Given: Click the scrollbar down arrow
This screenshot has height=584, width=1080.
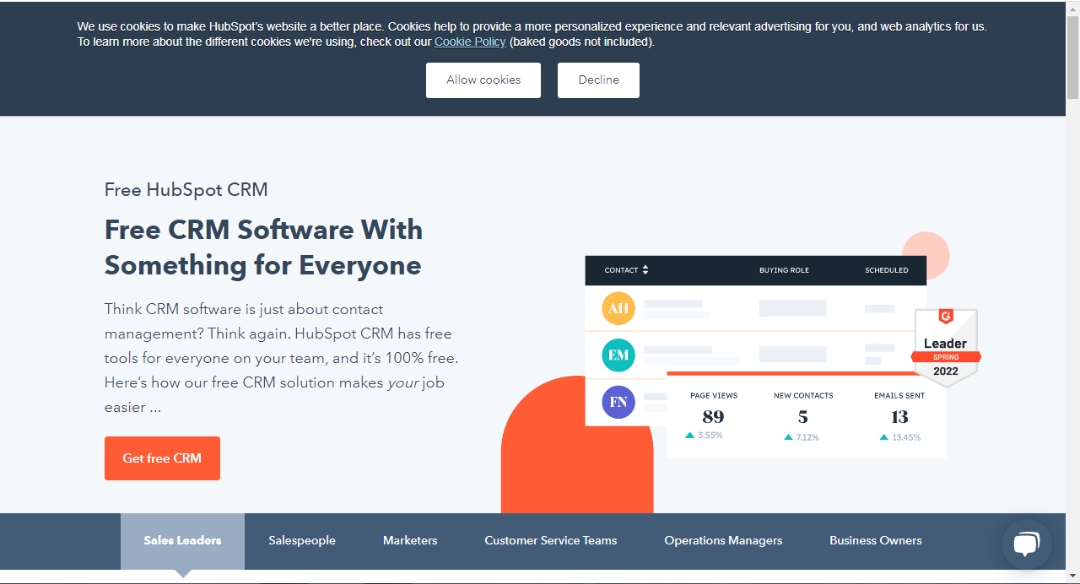Looking at the screenshot, I should coord(1072,575).
